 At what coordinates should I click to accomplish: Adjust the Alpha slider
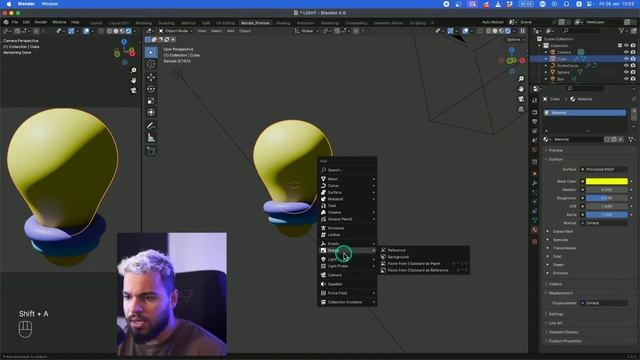(607, 215)
